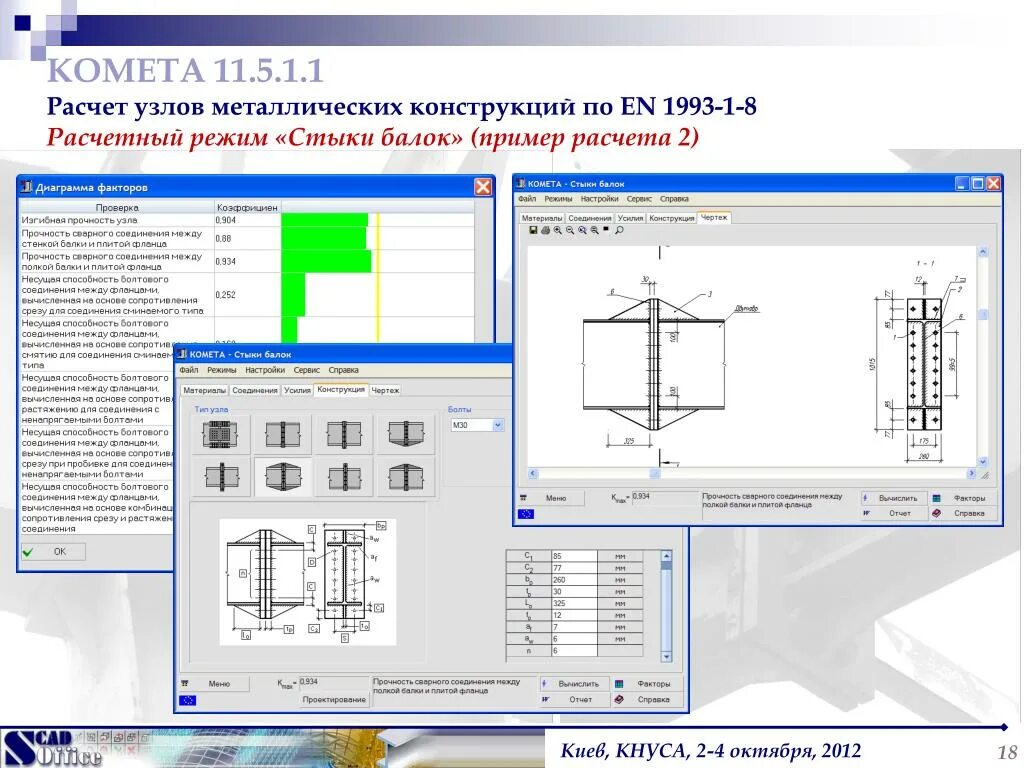
Task: Click the zoom-out magnifier next to zoom-in
Action: point(570,231)
